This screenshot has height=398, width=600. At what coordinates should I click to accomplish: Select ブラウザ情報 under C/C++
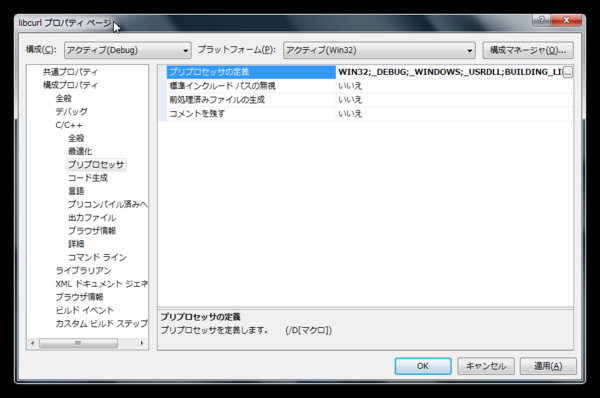coord(92,231)
